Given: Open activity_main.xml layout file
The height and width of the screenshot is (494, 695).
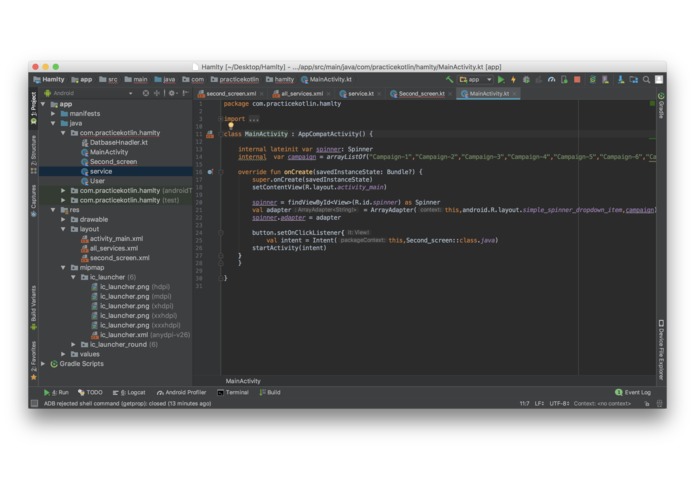Looking at the screenshot, I should 112,239.
